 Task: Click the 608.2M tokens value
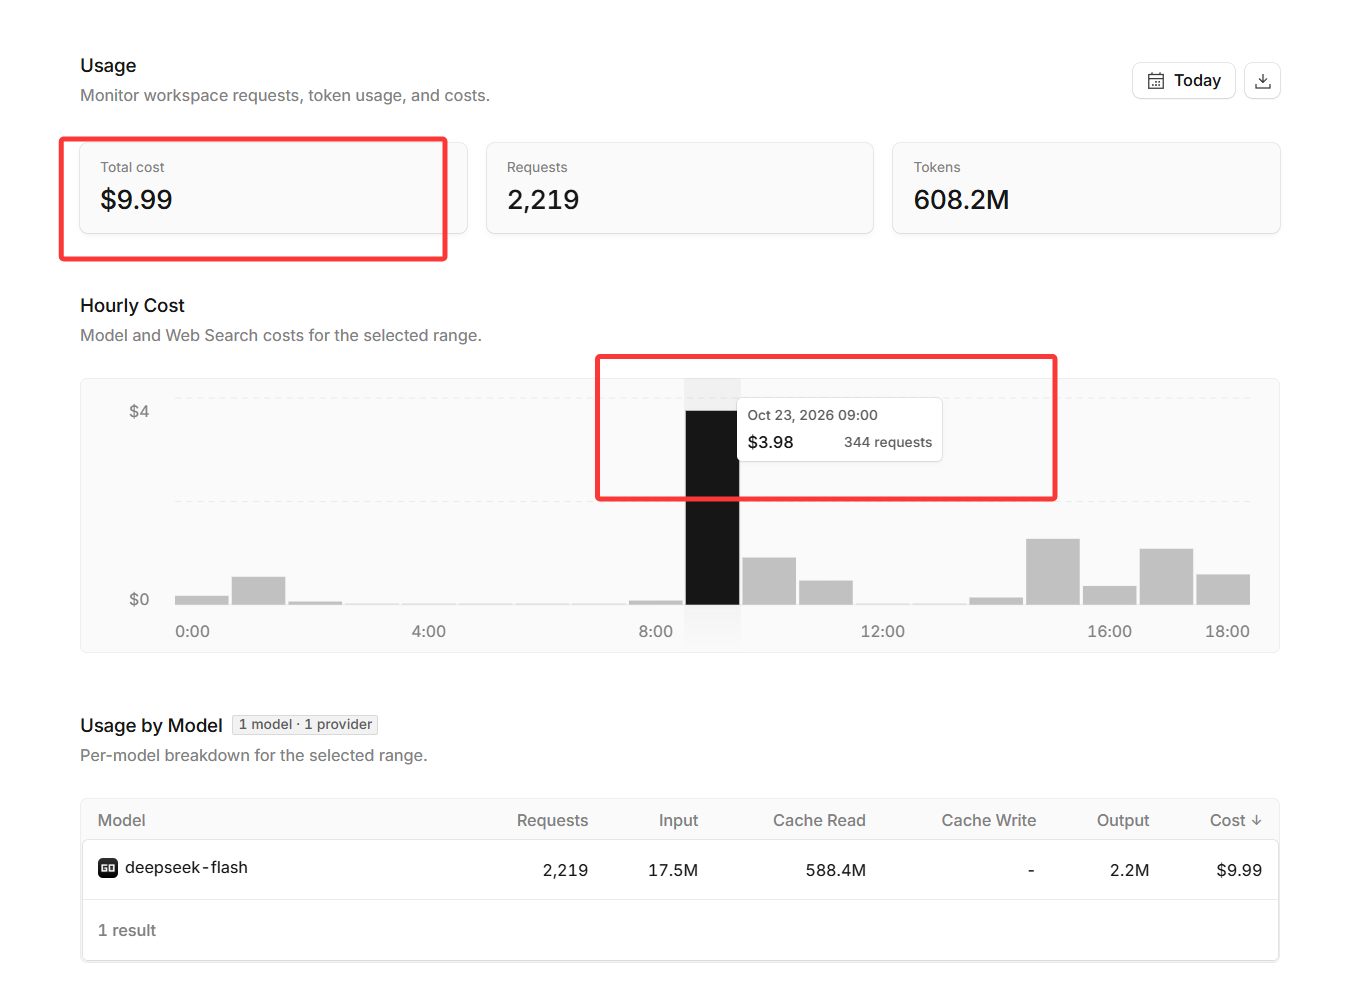[961, 200]
